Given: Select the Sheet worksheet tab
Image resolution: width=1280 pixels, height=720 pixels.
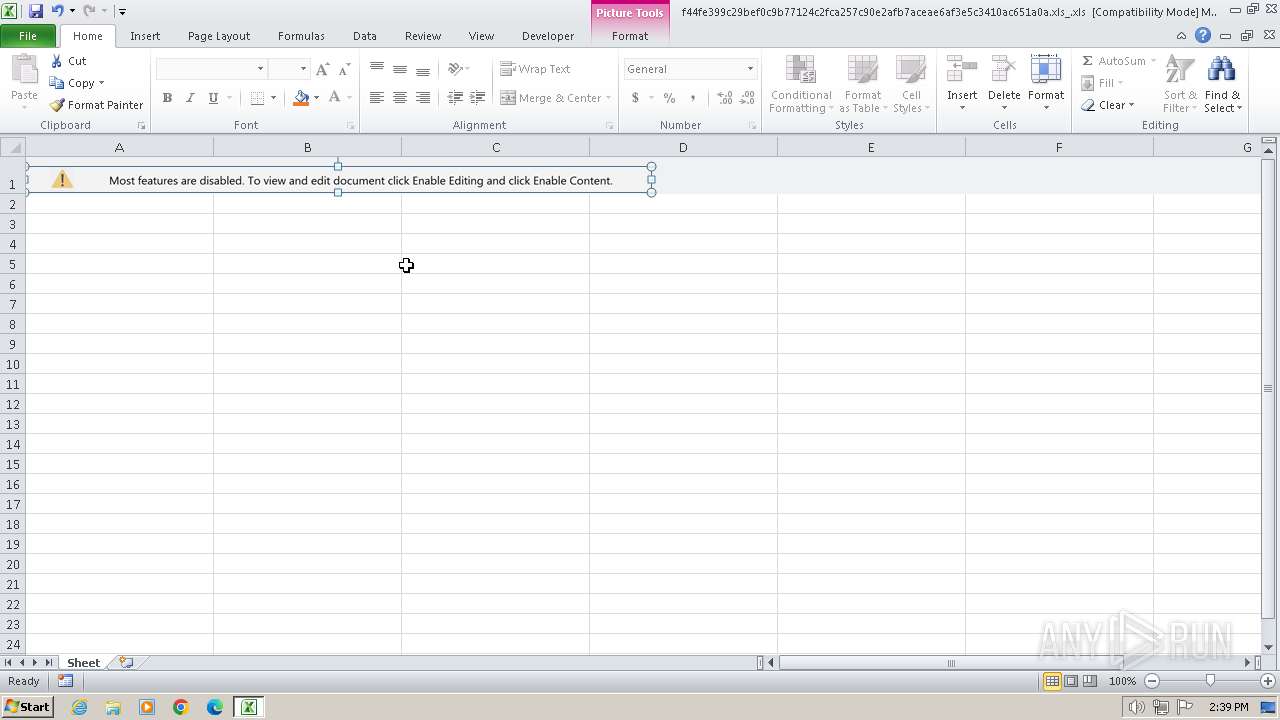Looking at the screenshot, I should (x=83, y=663).
